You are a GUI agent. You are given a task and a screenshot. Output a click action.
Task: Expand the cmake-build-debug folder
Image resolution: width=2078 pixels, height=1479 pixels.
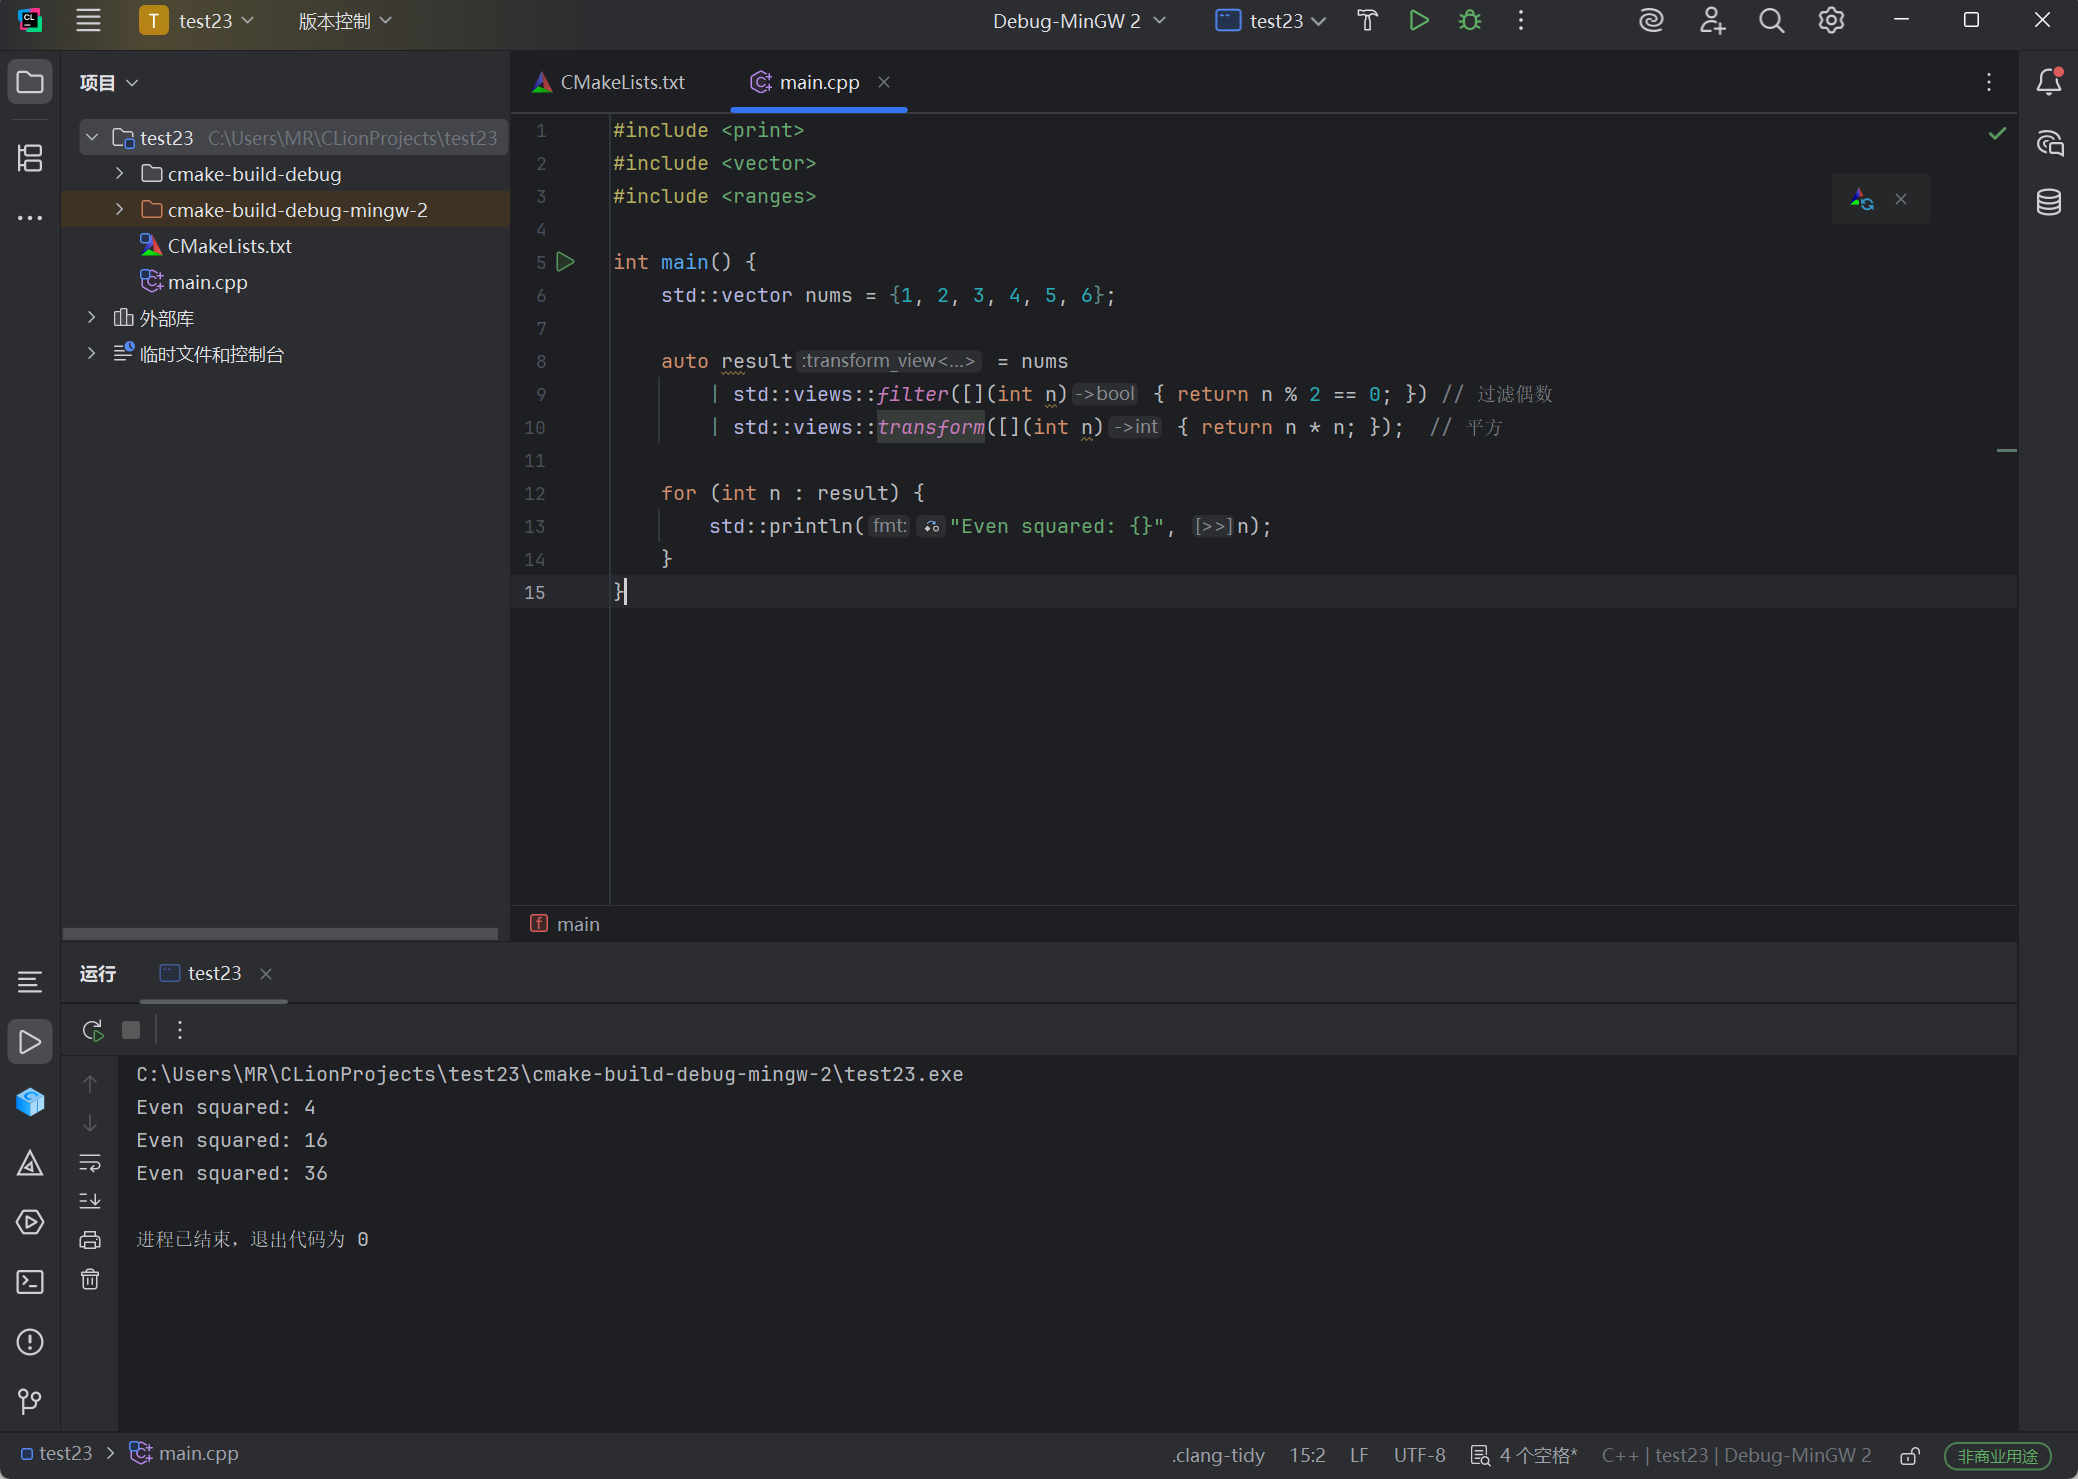[x=120, y=173]
